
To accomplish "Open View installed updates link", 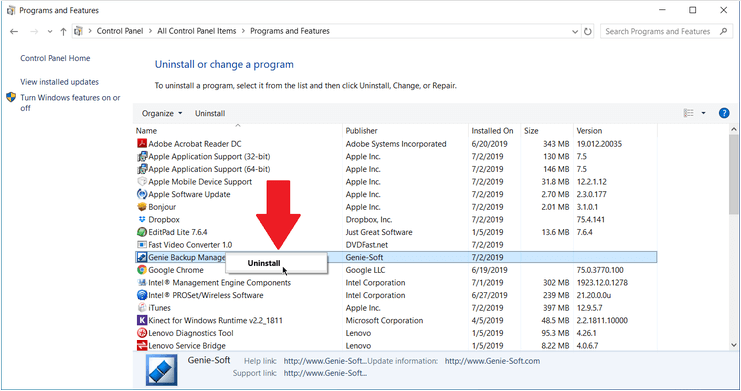I will 60,82.
